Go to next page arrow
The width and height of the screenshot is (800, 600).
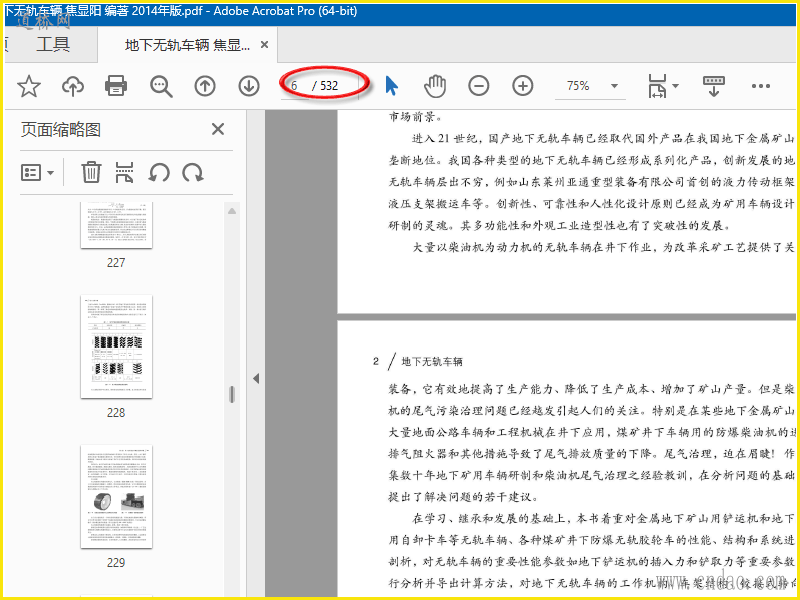(248, 86)
